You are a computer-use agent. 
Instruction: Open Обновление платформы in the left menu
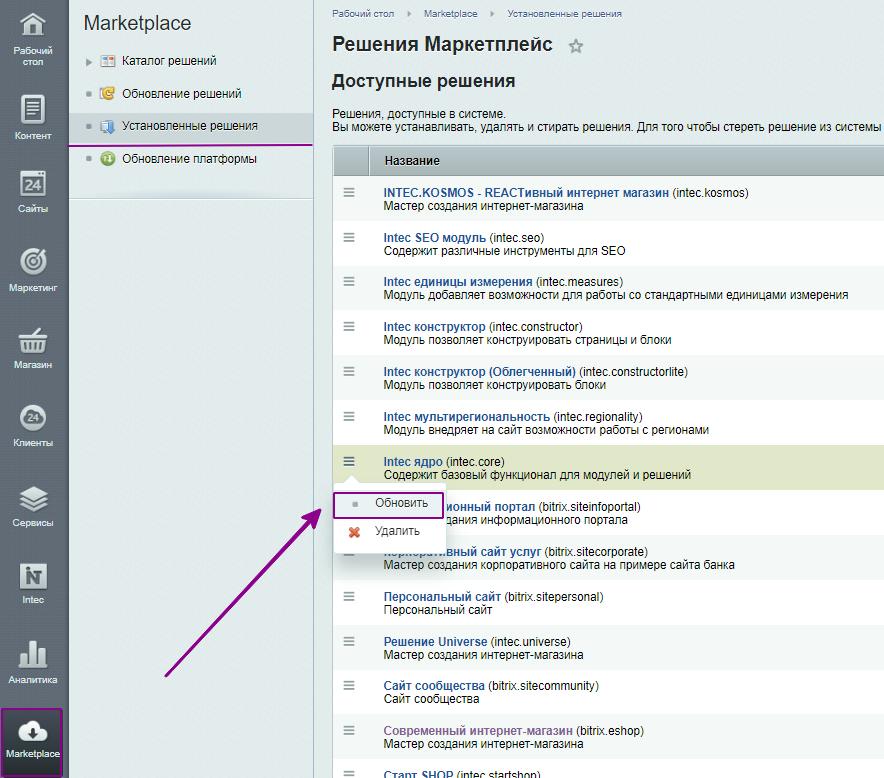tap(189, 159)
